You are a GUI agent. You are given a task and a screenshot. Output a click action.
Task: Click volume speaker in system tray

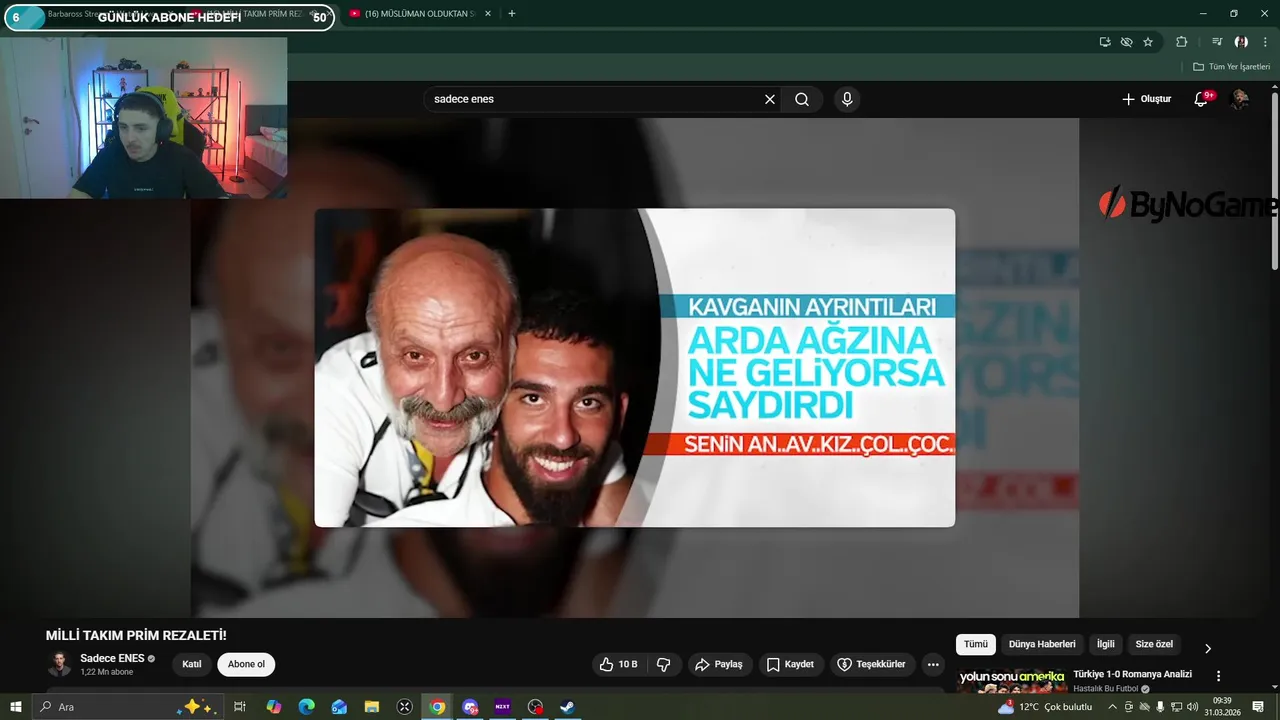[1192, 707]
